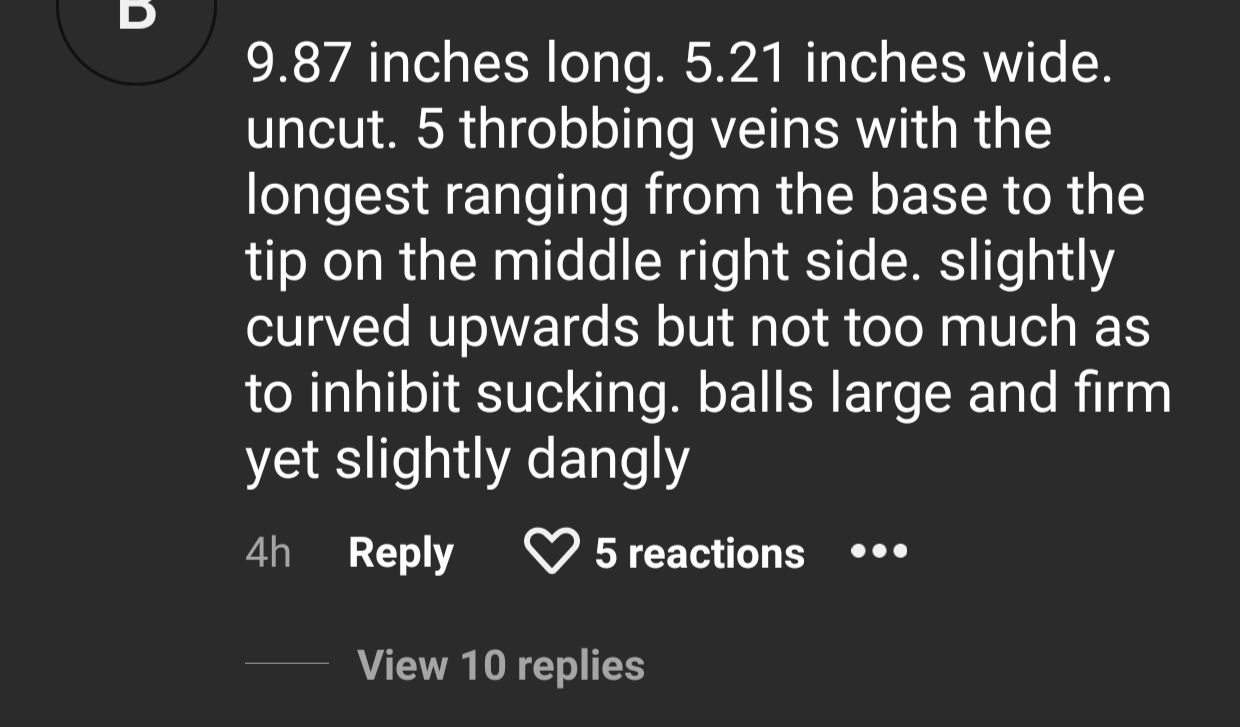Click the Reply button under the comment
The height and width of the screenshot is (727, 1240).
(401, 554)
